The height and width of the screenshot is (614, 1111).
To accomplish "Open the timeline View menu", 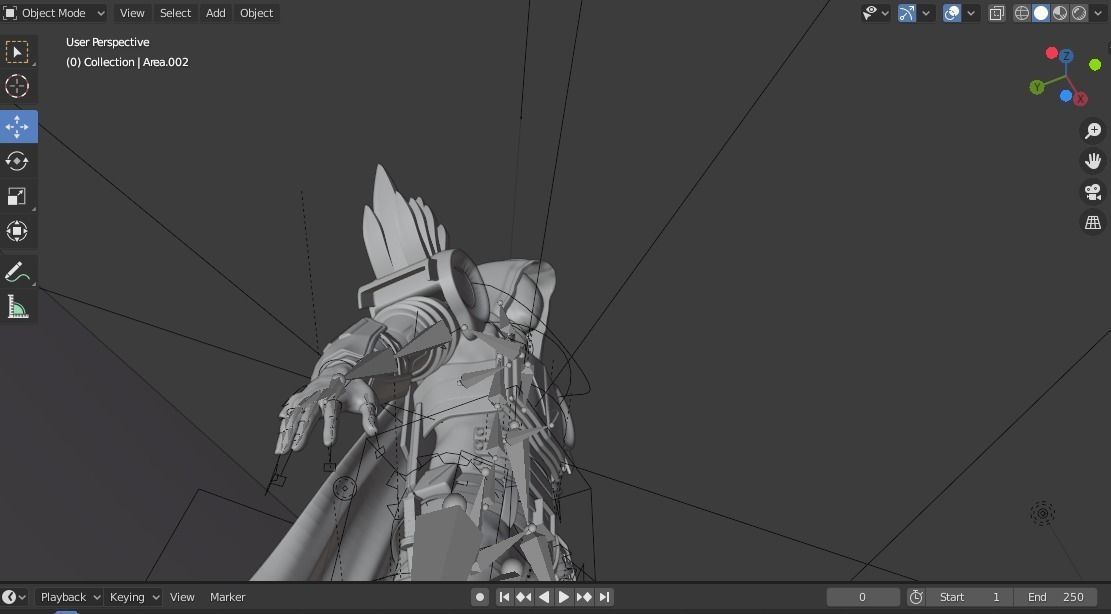I will point(182,597).
